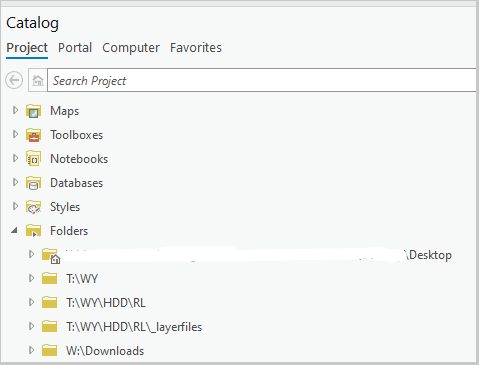This screenshot has height=365, width=479.
Task: Select the Databases label
Action: tap(77, 183)
